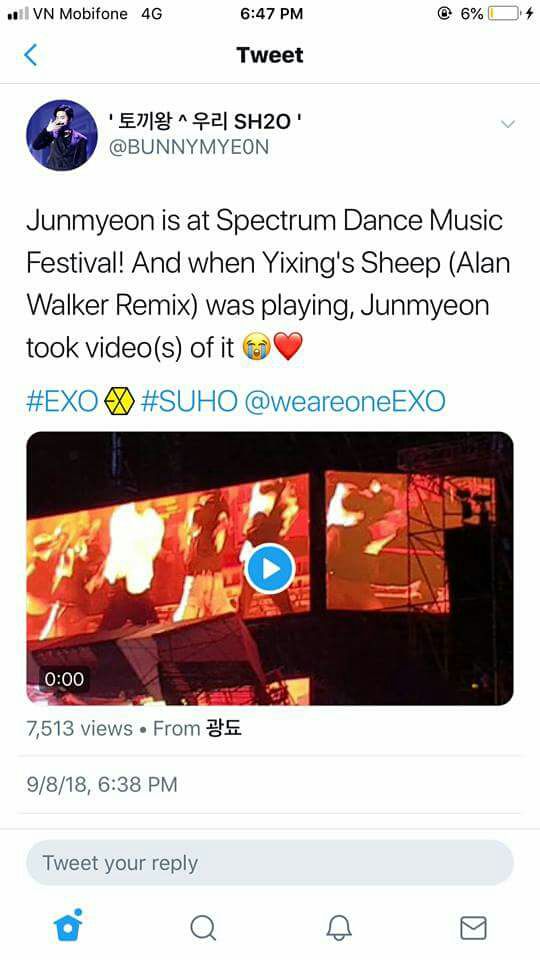Open the #EXO hashtag
This screenshot has height=960, width=540.
(62, 402)
